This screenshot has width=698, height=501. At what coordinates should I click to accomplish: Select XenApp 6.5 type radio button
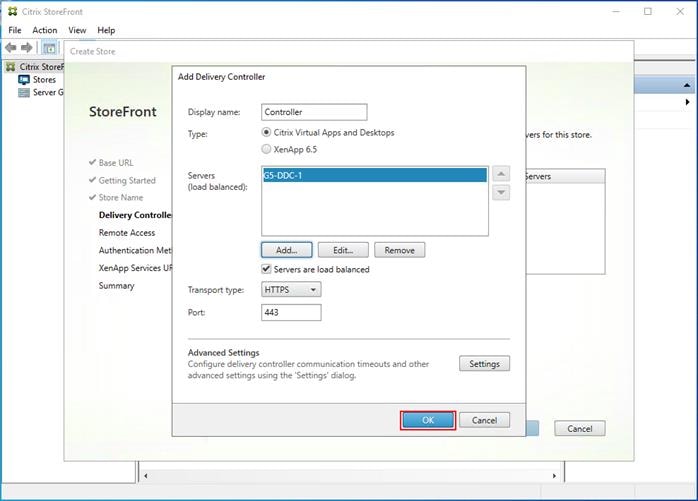click(x=266, y=149)
